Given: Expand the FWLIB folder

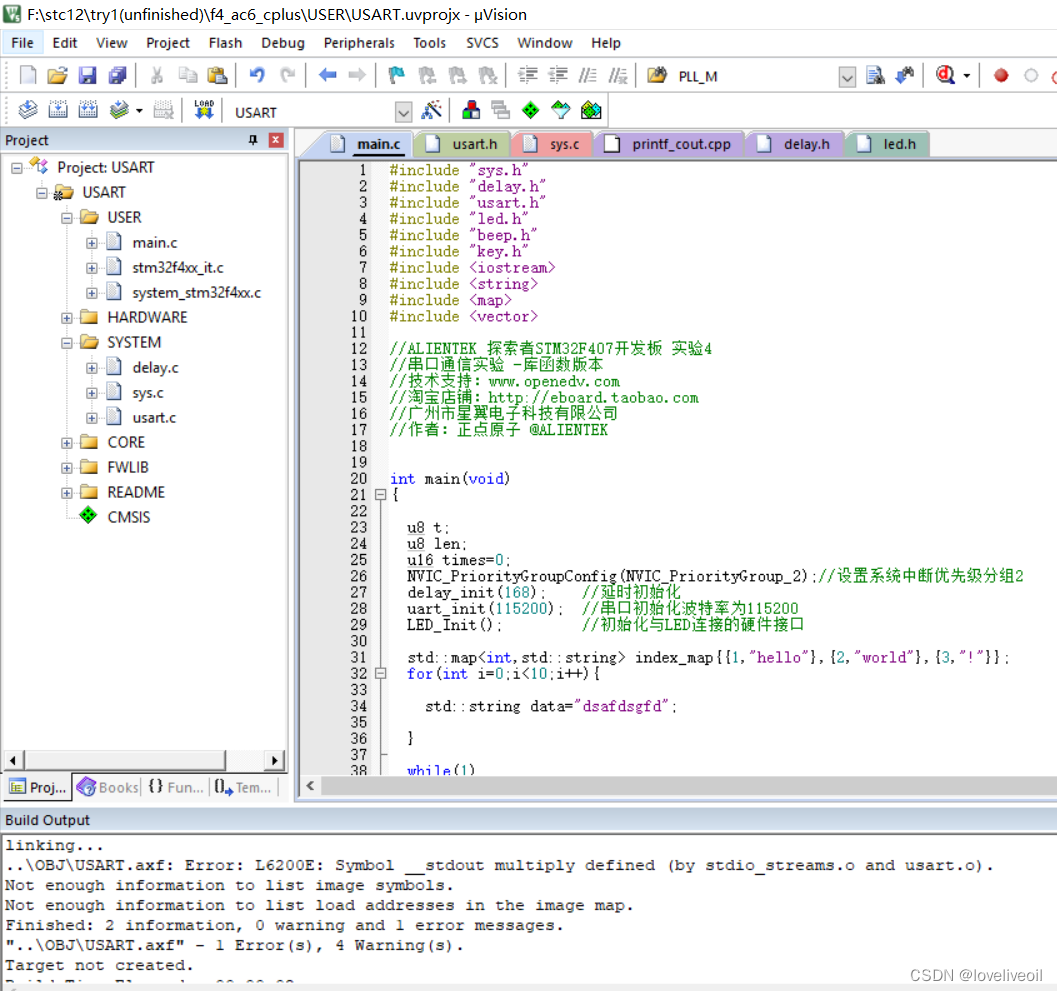Looking at the screenshot, I should [x=67, y=468].
